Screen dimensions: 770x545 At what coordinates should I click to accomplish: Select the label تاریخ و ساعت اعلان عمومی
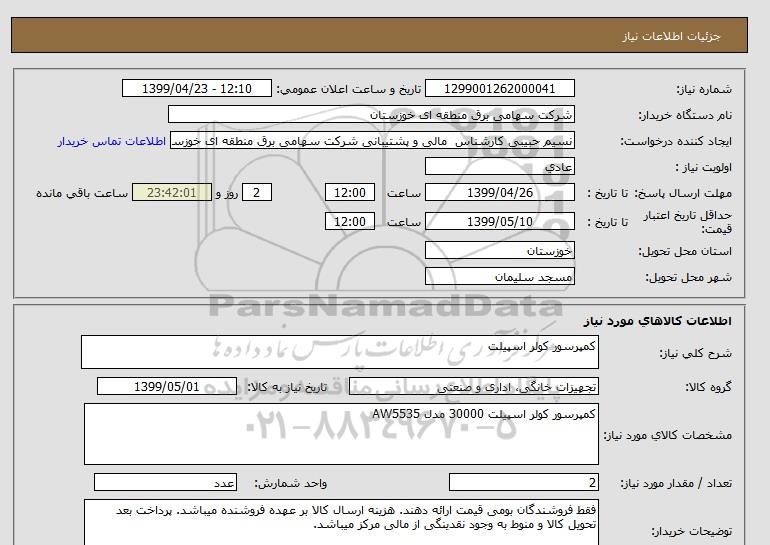349,89
